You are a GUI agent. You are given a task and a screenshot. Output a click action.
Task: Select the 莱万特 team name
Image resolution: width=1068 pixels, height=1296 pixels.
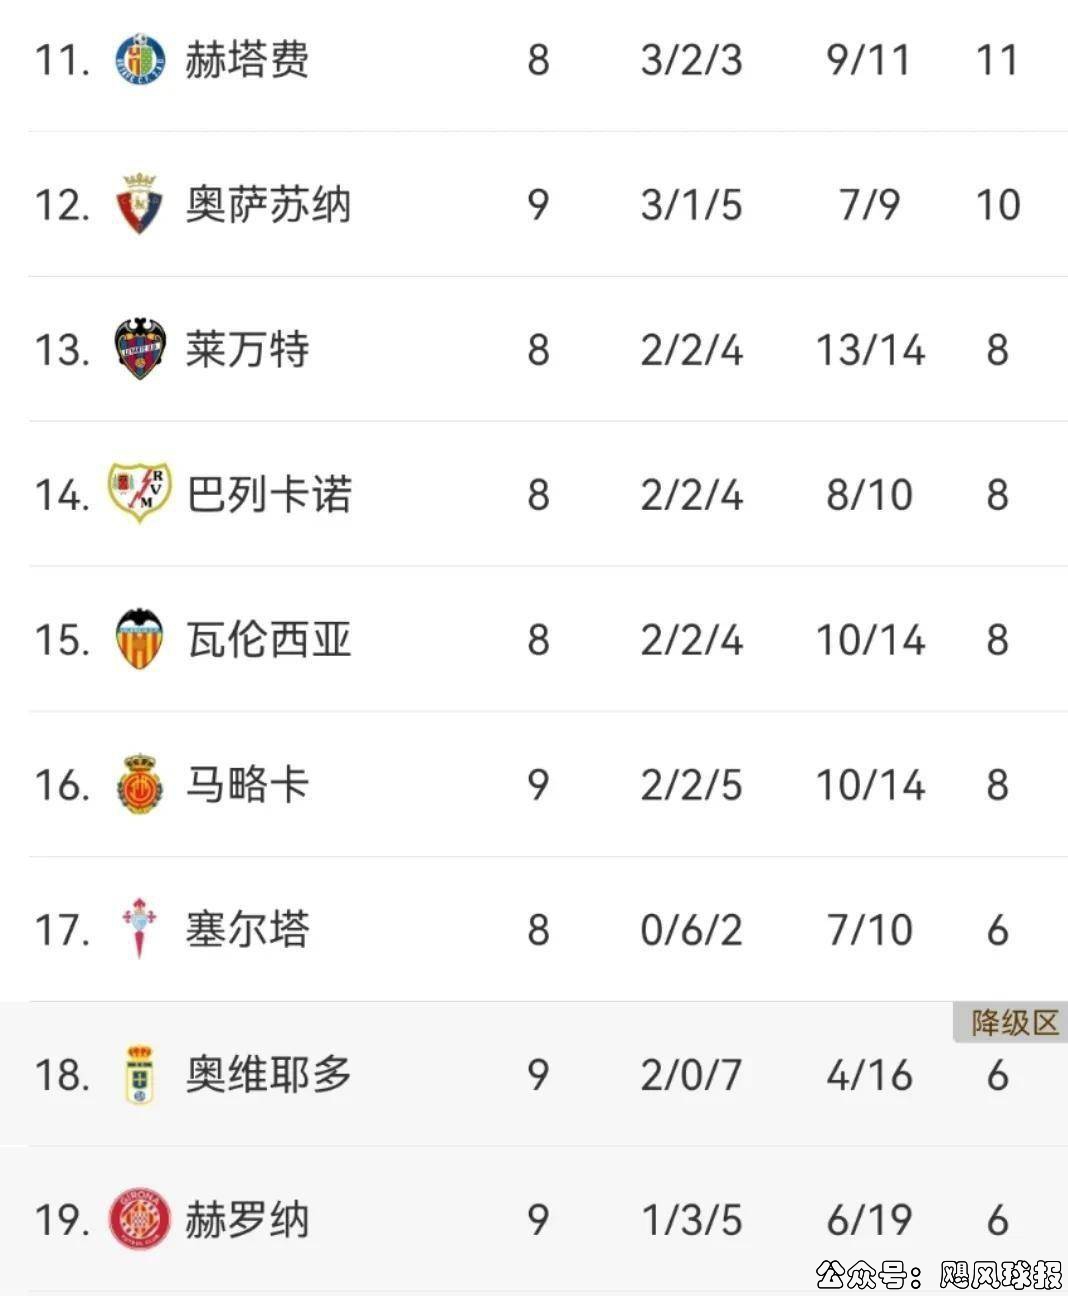pos(247,350)
